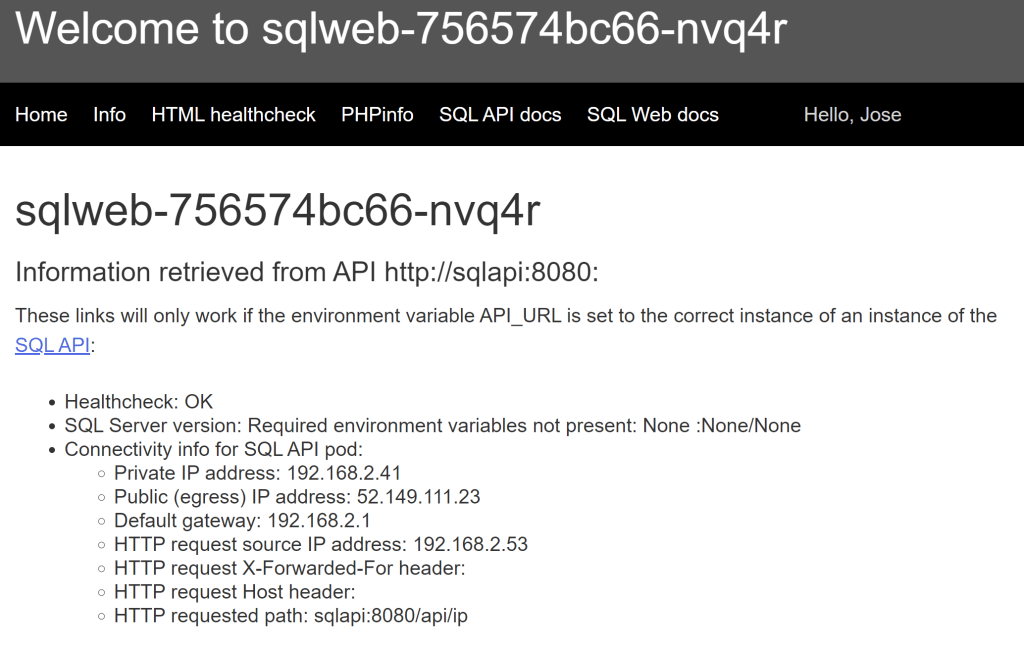1024x651 pixels.
Task: Click the SQL Server version line
Action: [432, 426]
